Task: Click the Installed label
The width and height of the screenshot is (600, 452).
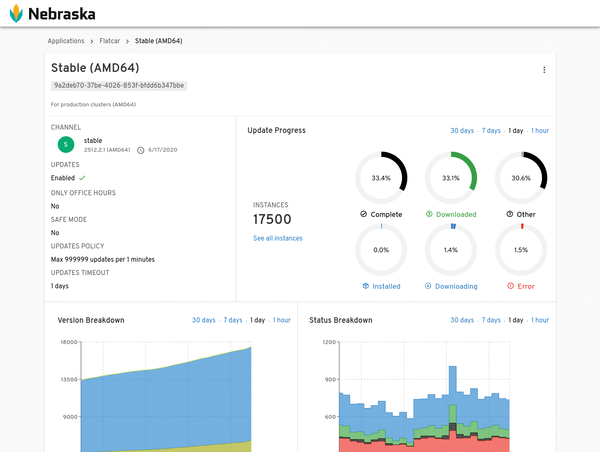Action: [386, 286]
